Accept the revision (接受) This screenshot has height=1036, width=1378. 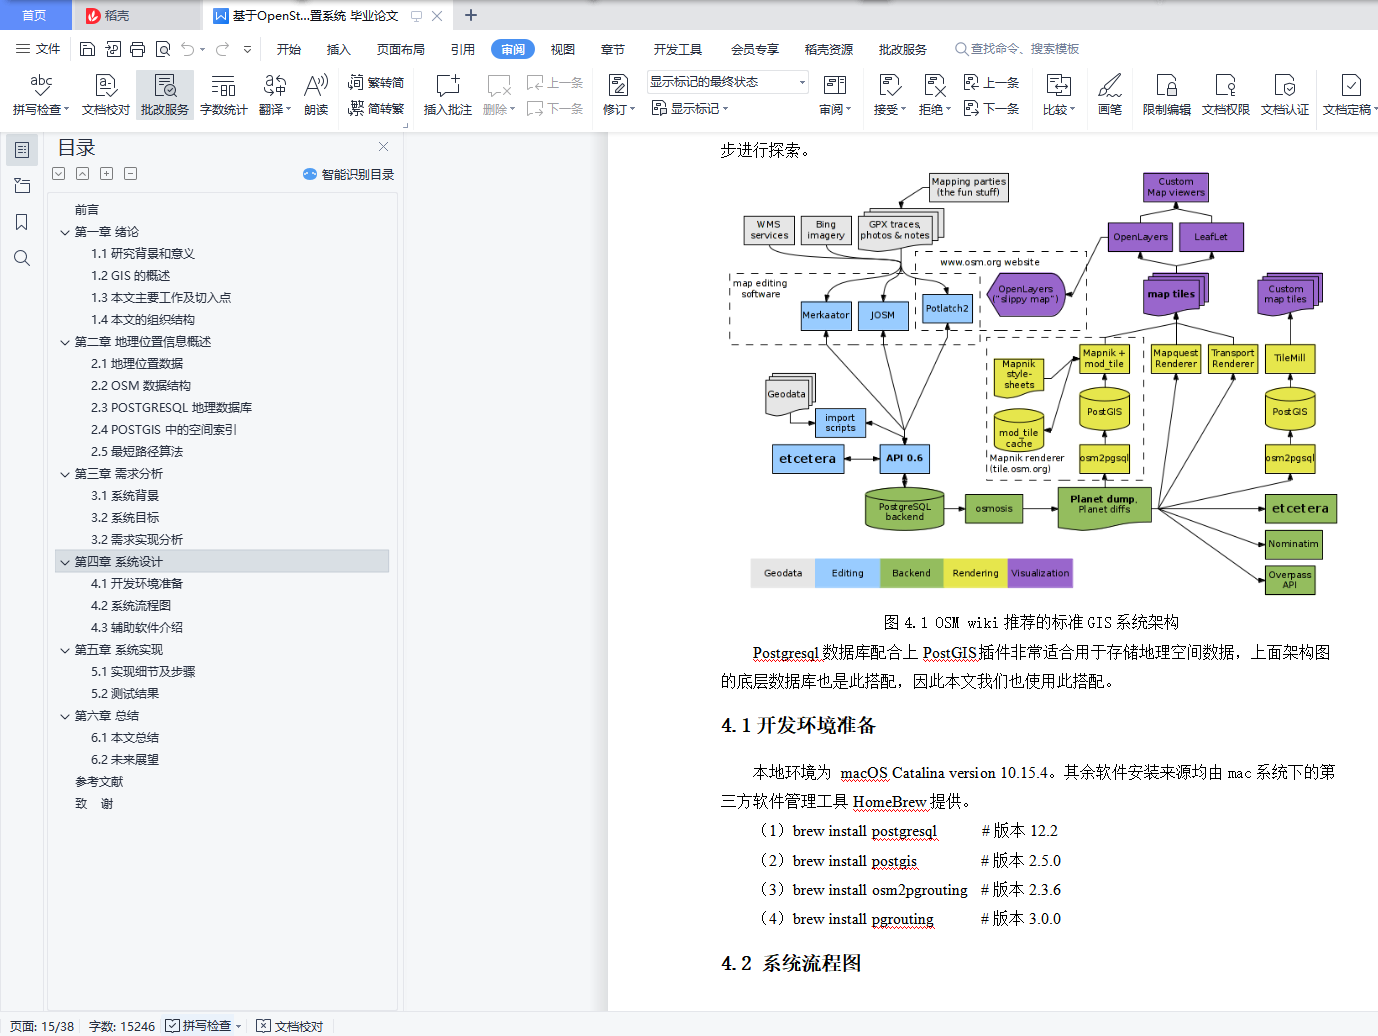tap(890, 95)
